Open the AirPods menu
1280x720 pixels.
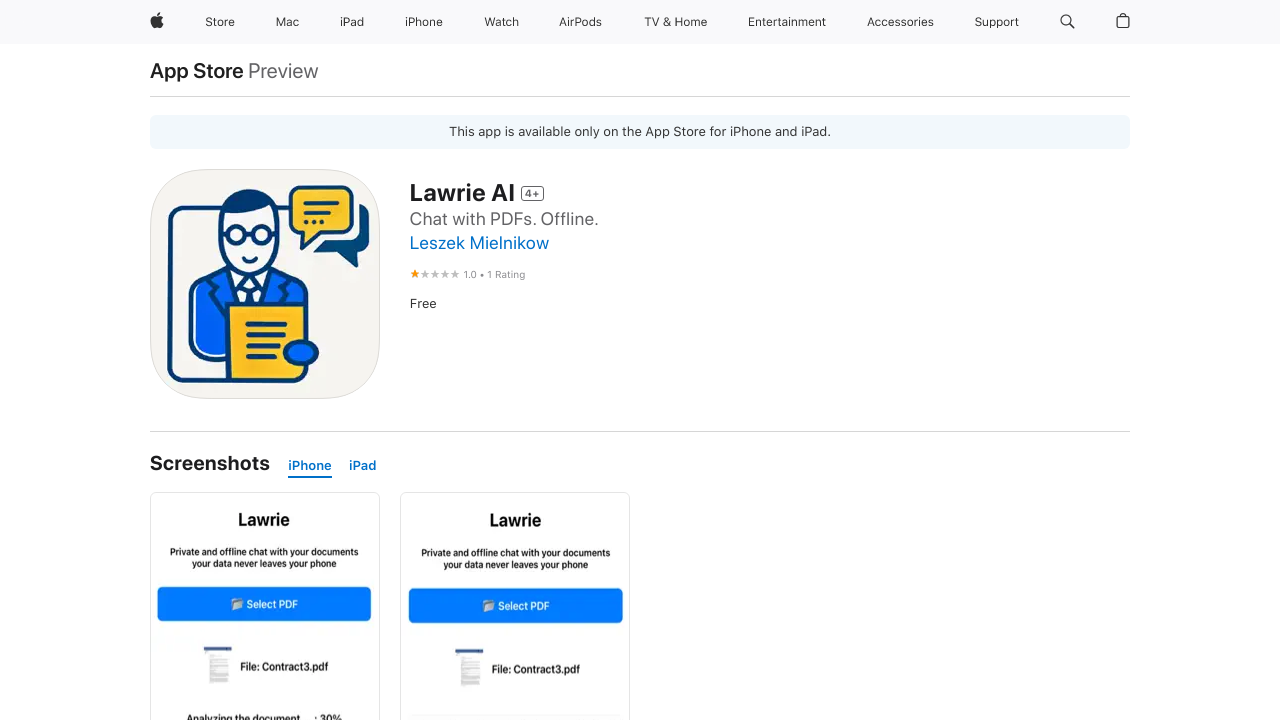click(x=580, y=22)
